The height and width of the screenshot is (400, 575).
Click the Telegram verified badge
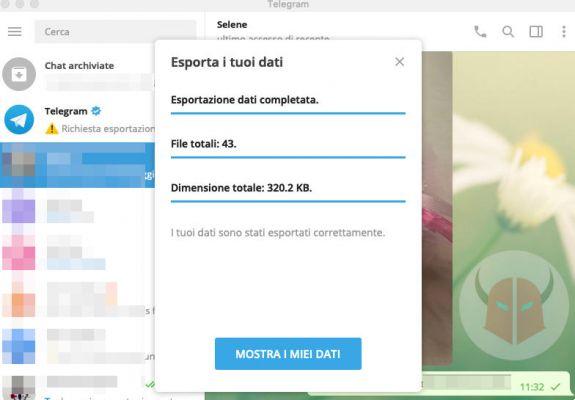click(96, 111)
